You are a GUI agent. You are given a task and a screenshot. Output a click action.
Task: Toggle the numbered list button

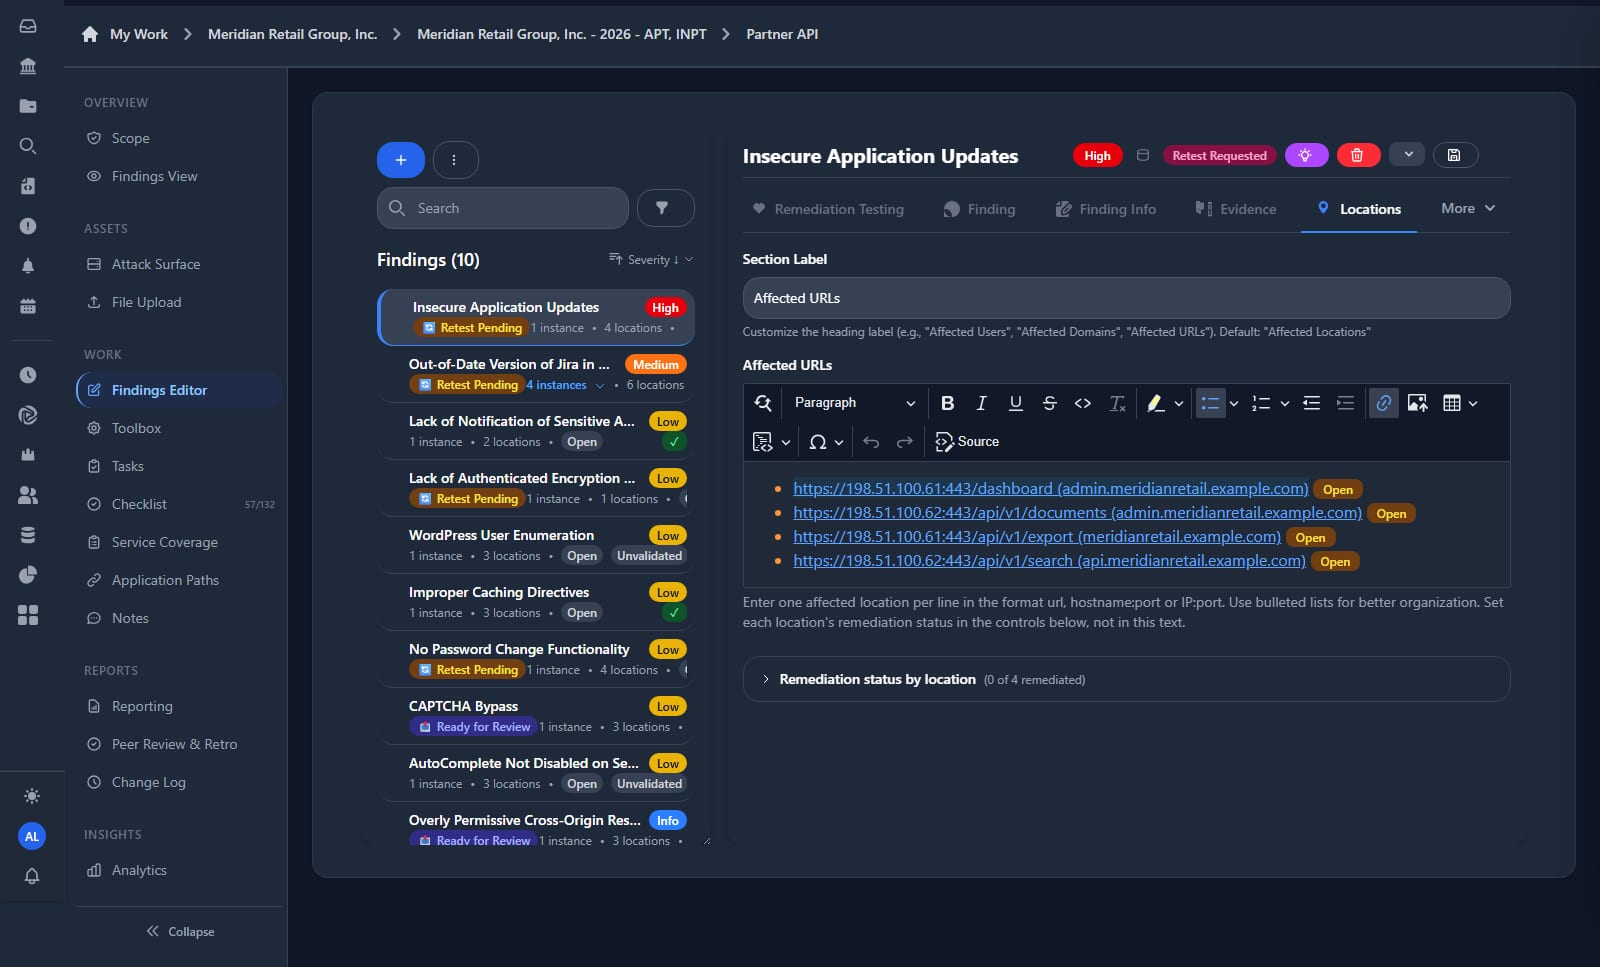[1261, 403]
